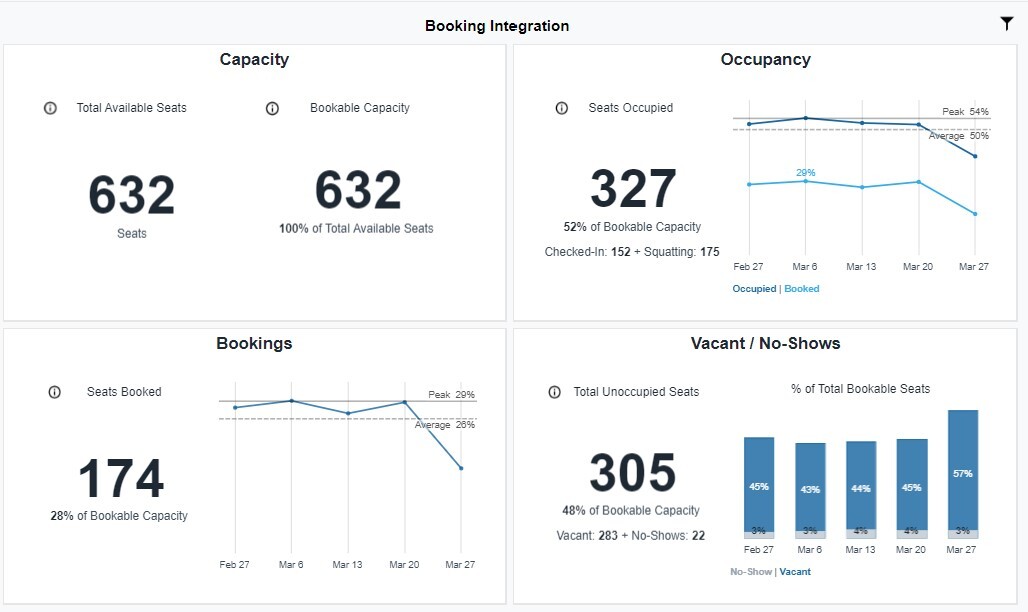Click info icon beside Seats Occupied
Screen dimensions: 1028x612
click(x=562, y=108)
